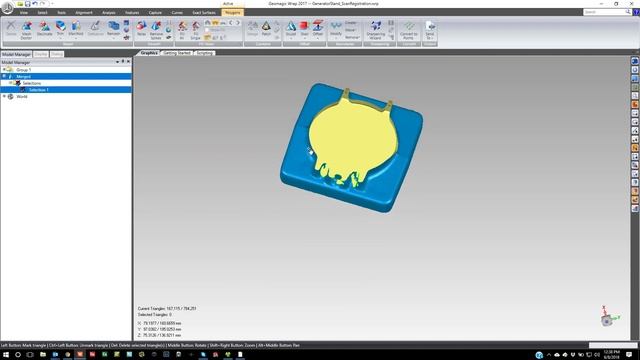
Task: Expand the World tree node
Action: click(4, 96)
